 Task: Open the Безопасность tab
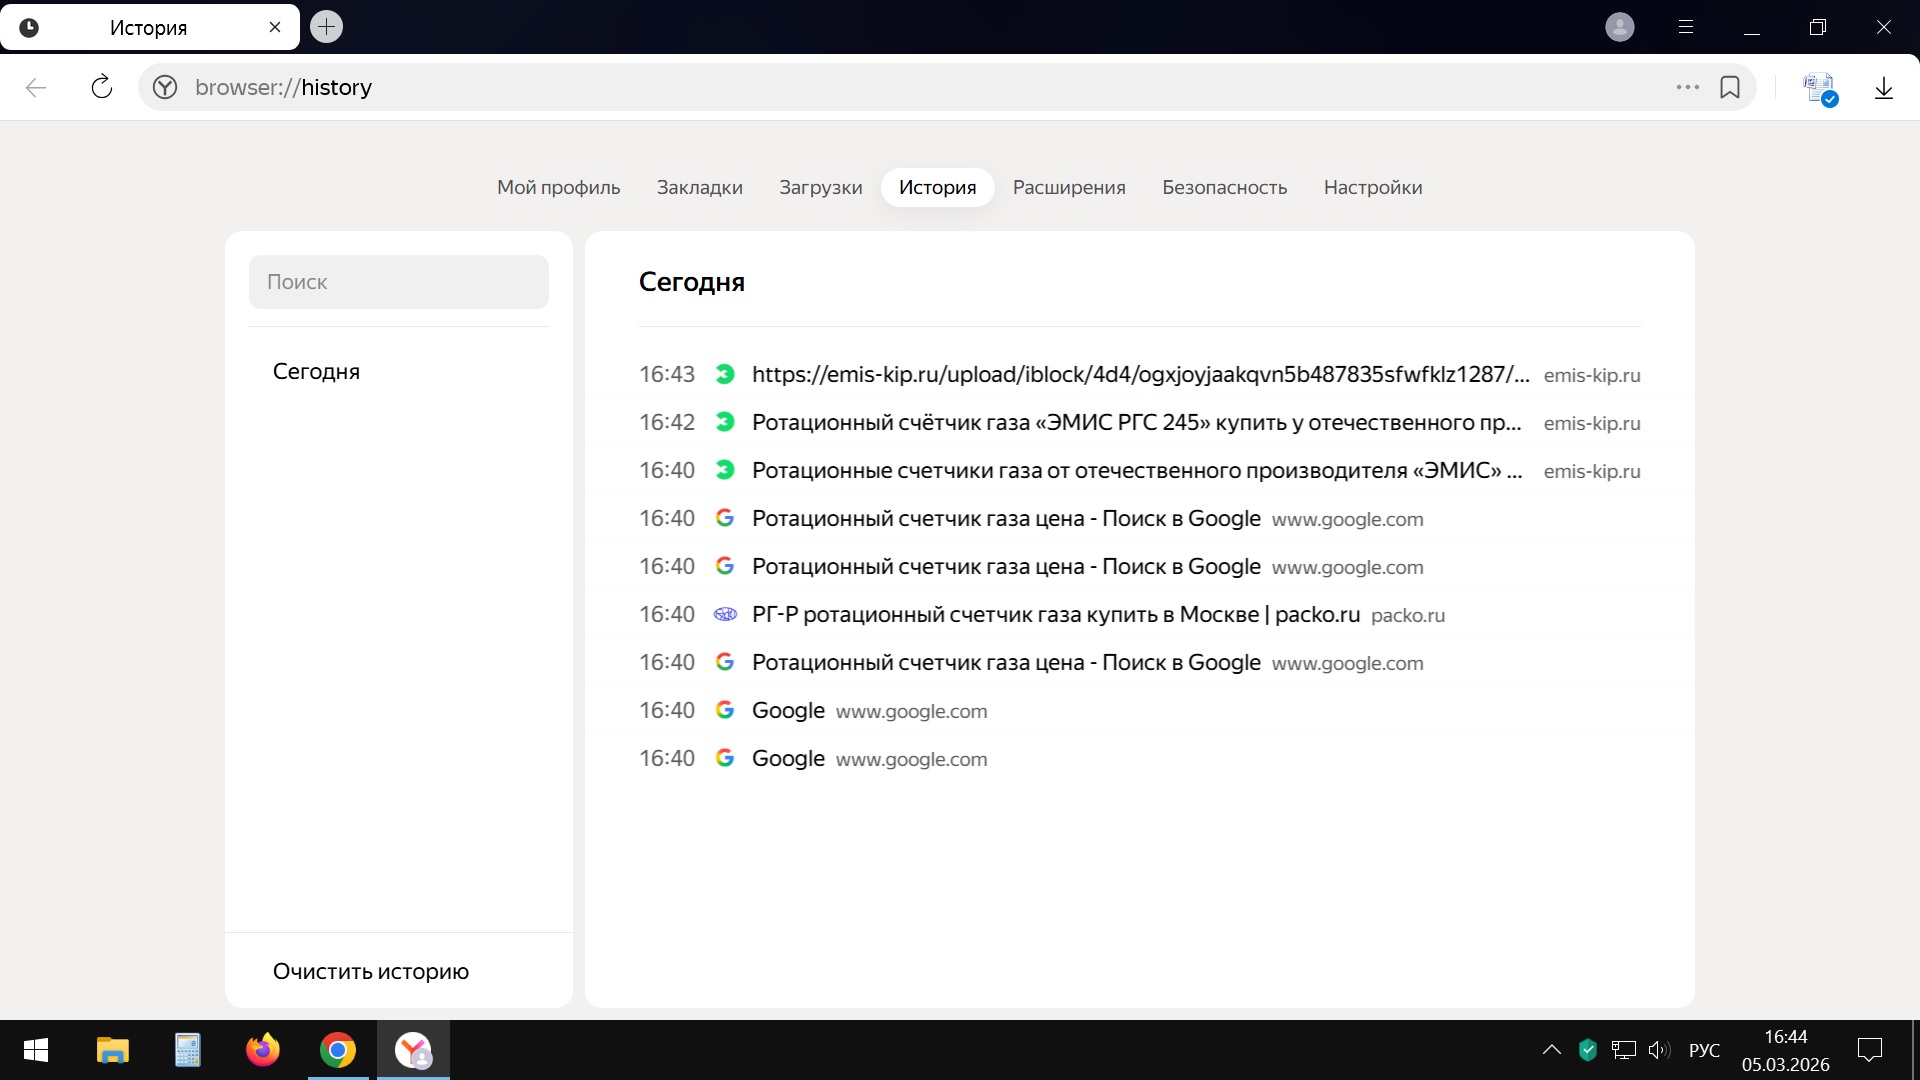[x=1224, y=187]
